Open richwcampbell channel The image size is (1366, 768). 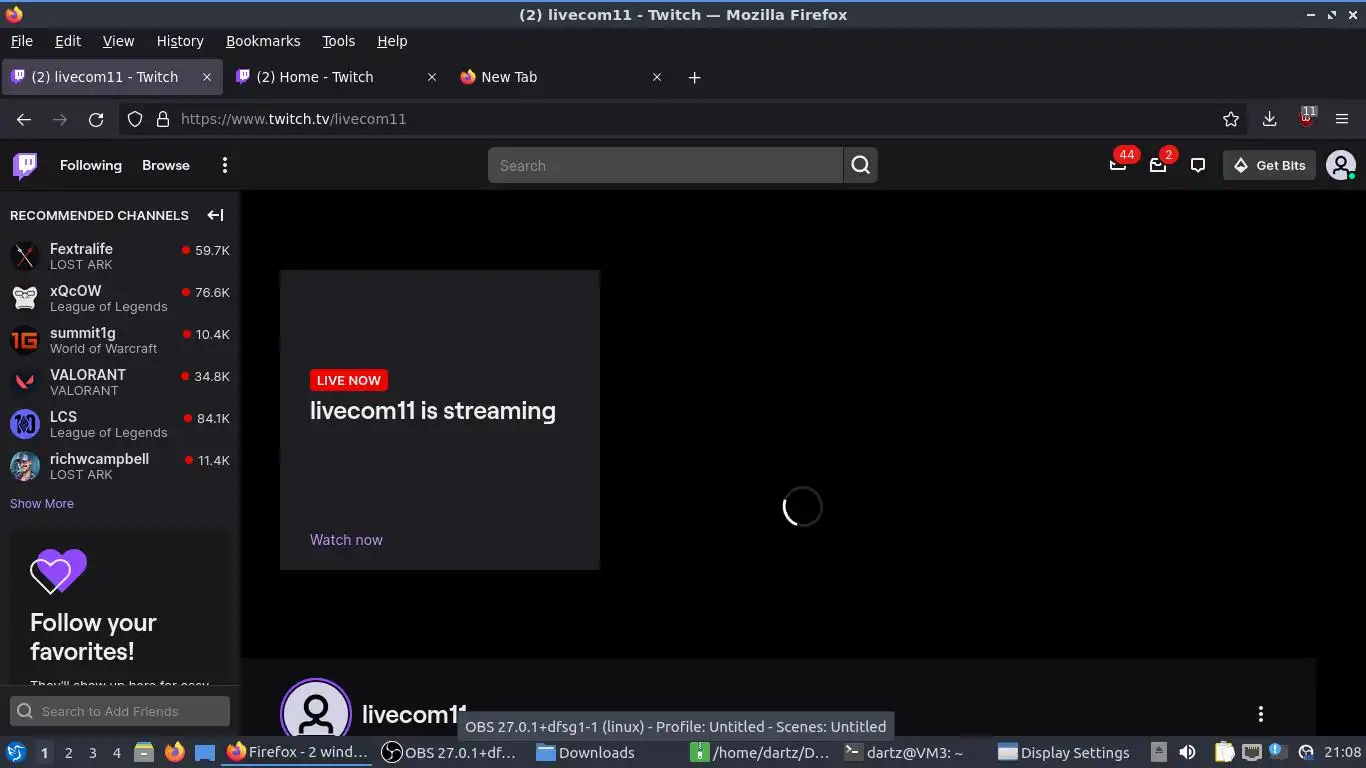[120, 466]
